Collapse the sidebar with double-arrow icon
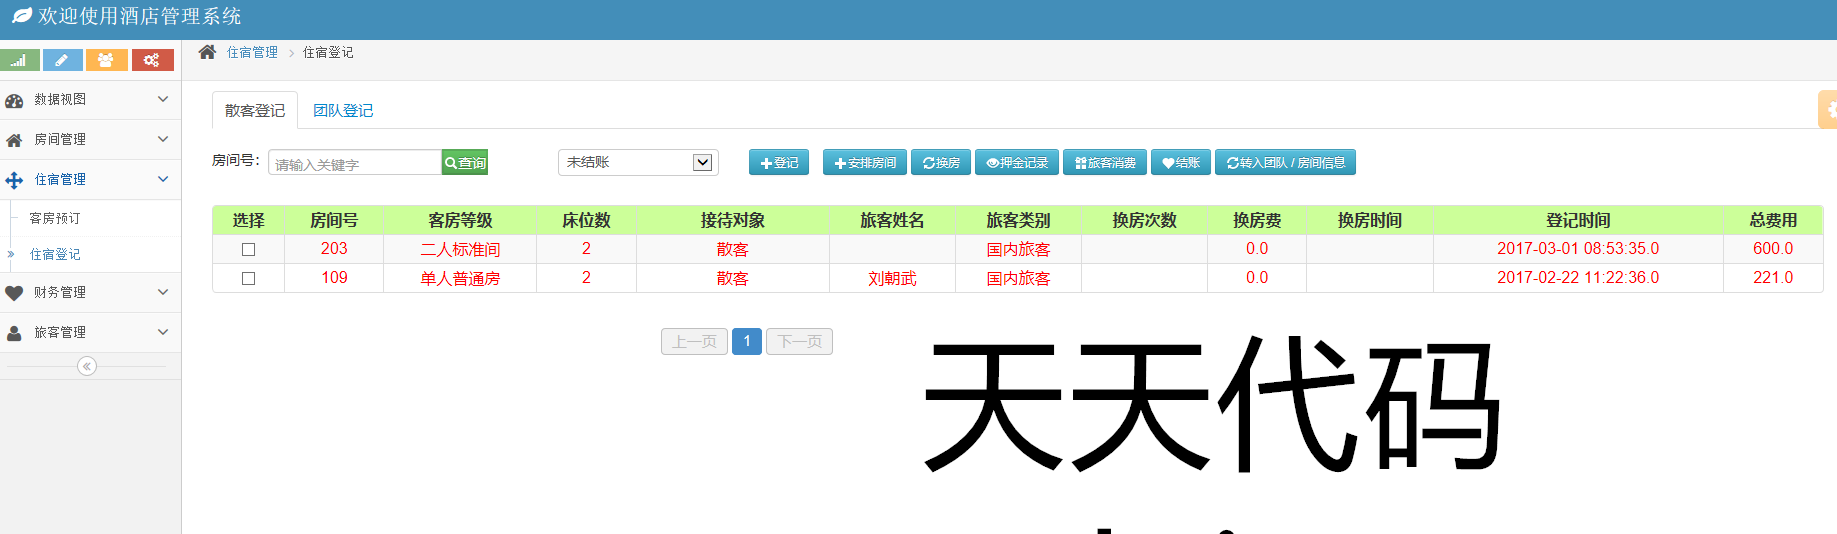The width and height of the screenshot is (1837, 534). 87,366
